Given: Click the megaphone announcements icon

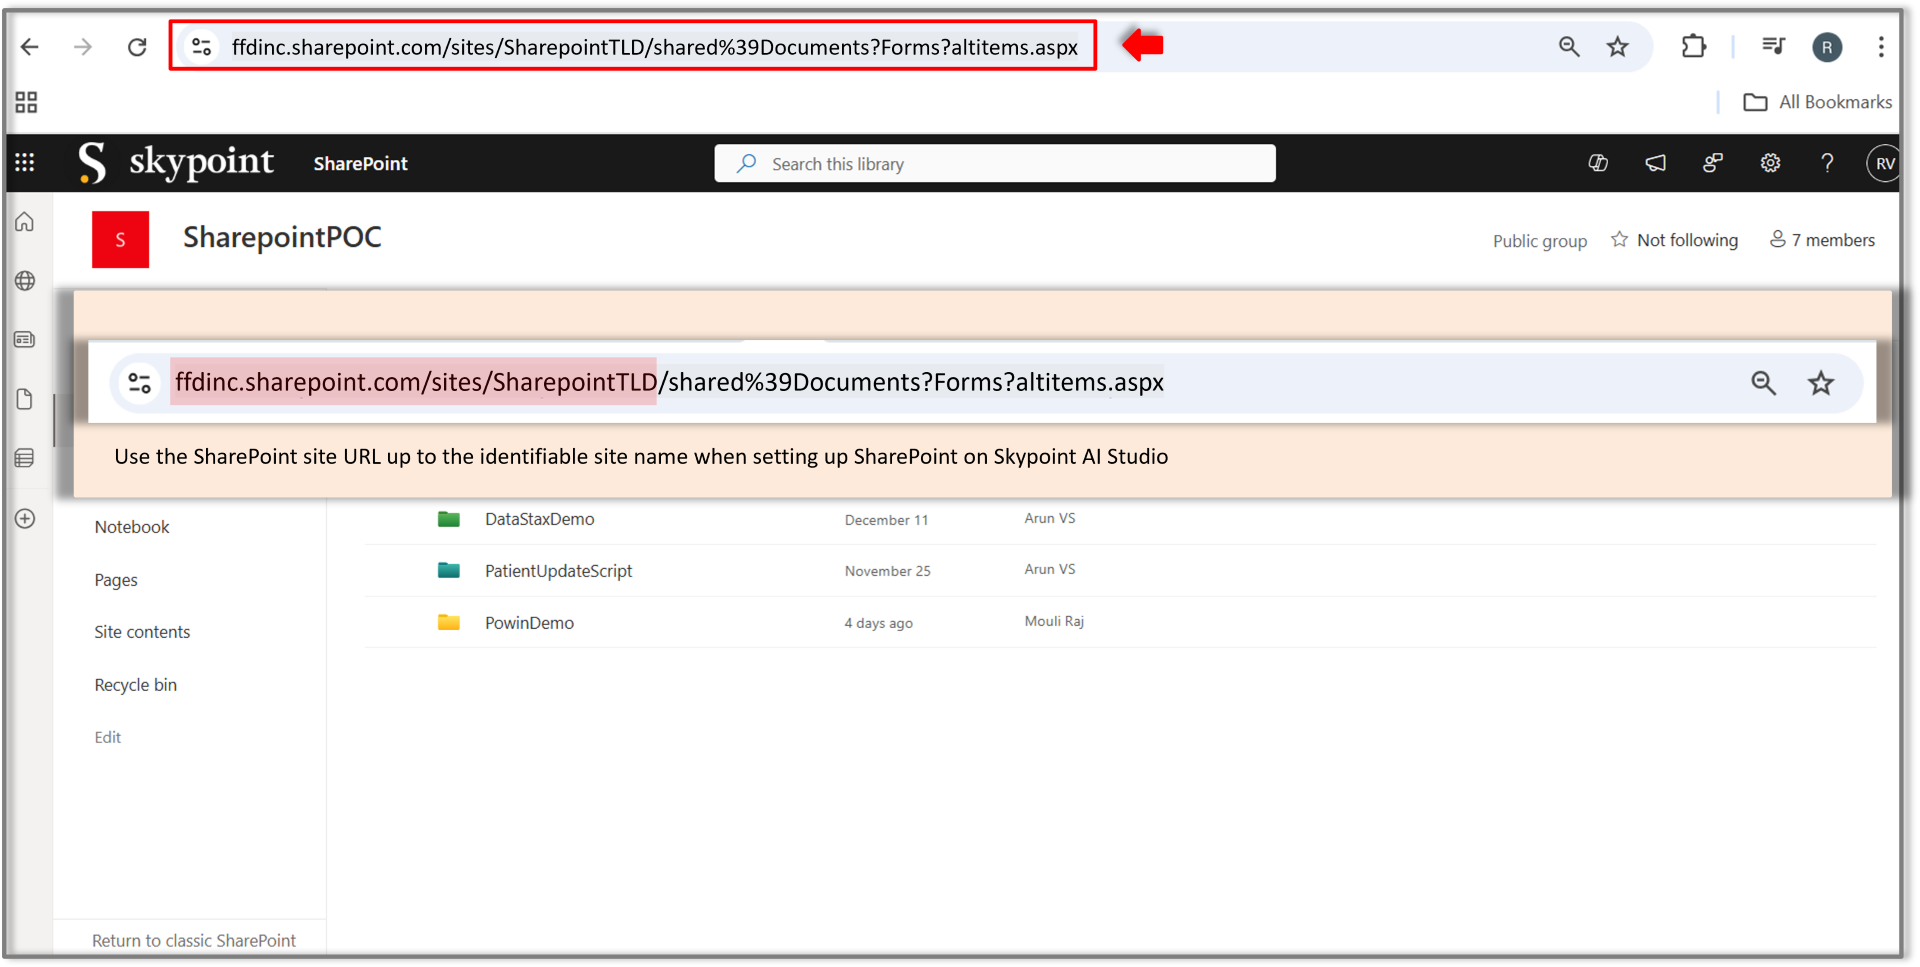Looking at the screenshot, I should point(1656,163).
